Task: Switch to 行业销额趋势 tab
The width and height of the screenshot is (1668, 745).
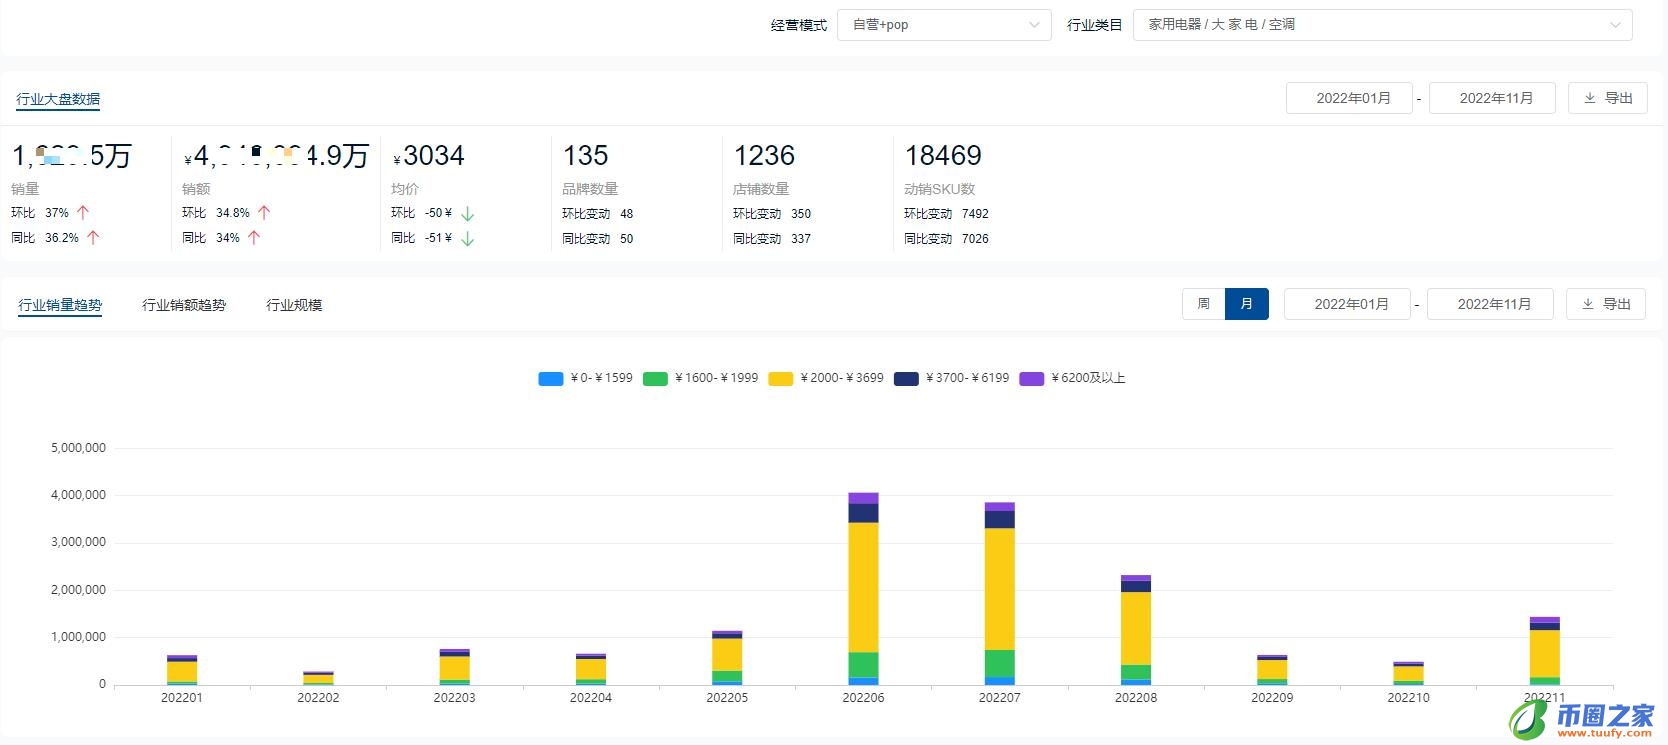Action: click(184, 305)
